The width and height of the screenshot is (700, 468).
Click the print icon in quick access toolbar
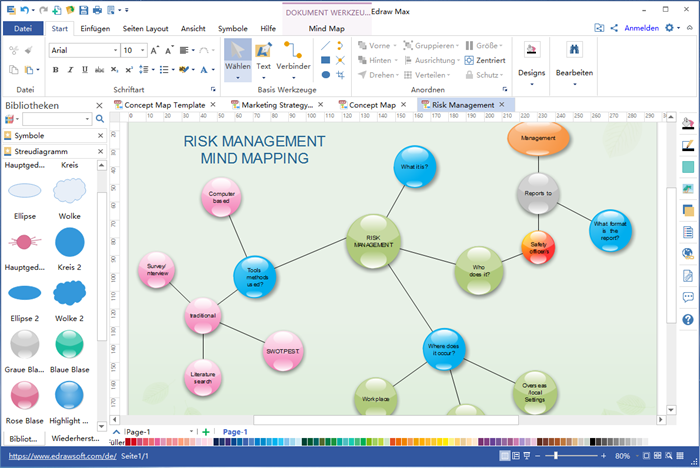97,10
